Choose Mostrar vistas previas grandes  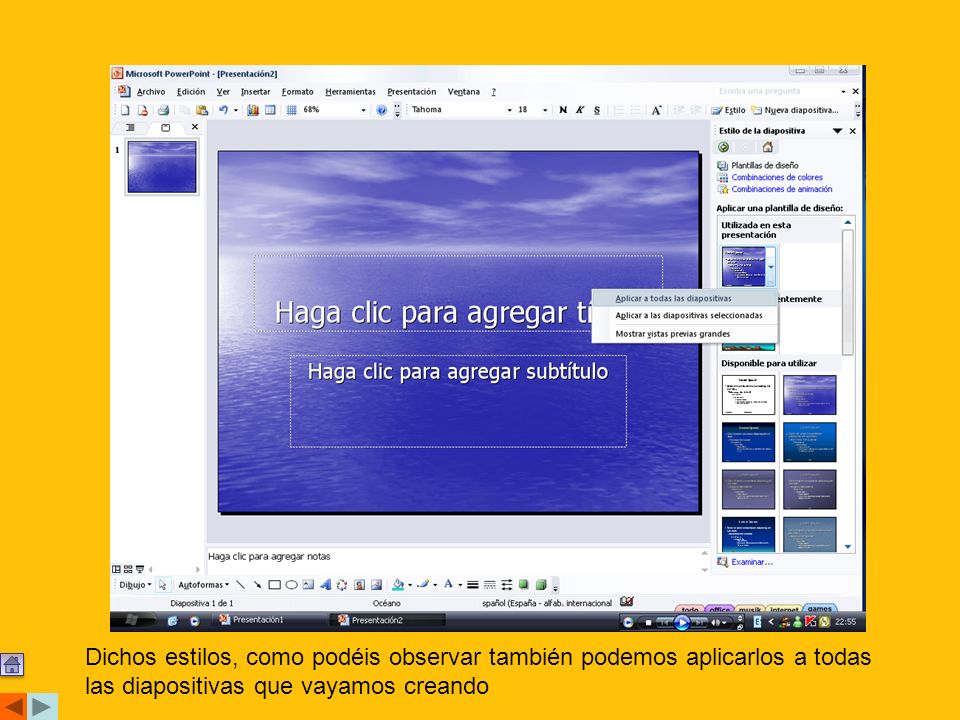(685, 334)
